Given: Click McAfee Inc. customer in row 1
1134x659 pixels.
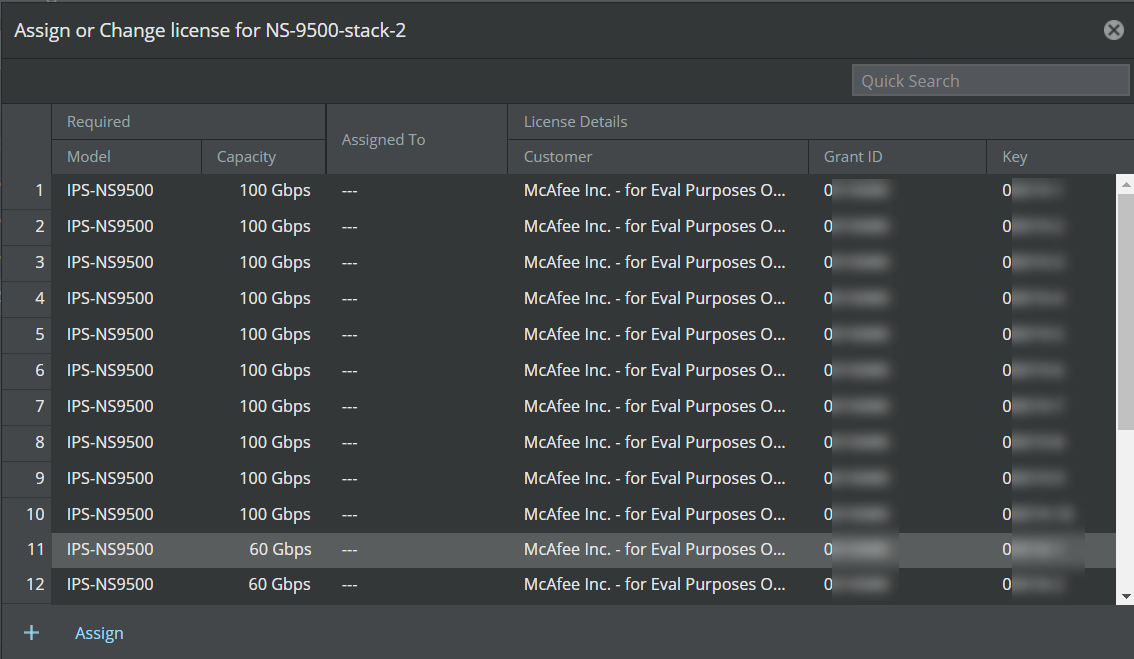Looking at the screenshot, I should click(x=655, y=191).
